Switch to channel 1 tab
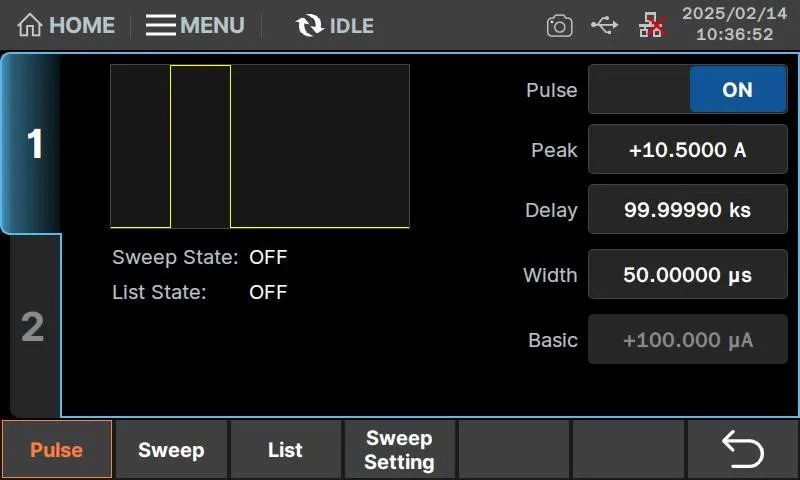Viewport: 800px width, 480px height. 33,145
